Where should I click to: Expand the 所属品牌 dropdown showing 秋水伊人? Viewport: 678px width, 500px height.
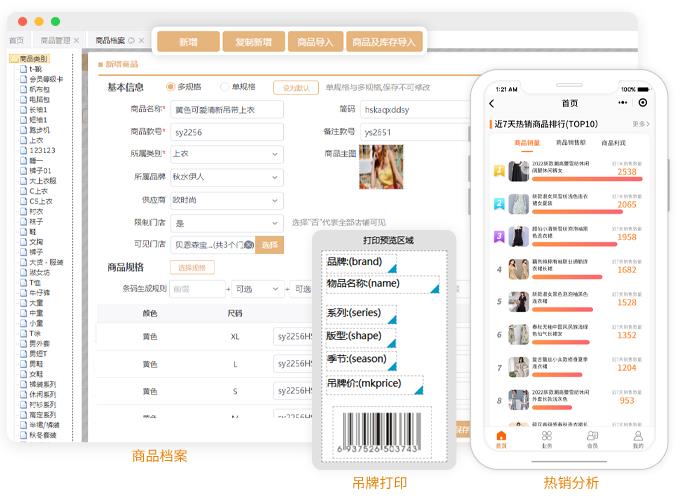pyautogui.click(x=226, y=177)
